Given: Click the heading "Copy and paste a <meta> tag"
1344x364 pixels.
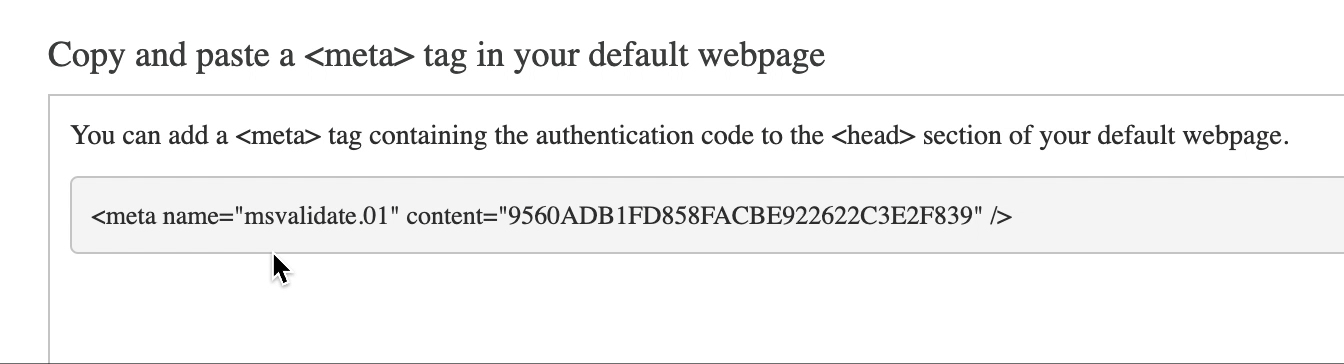Looking at the screenshot, I should point(436,54).
